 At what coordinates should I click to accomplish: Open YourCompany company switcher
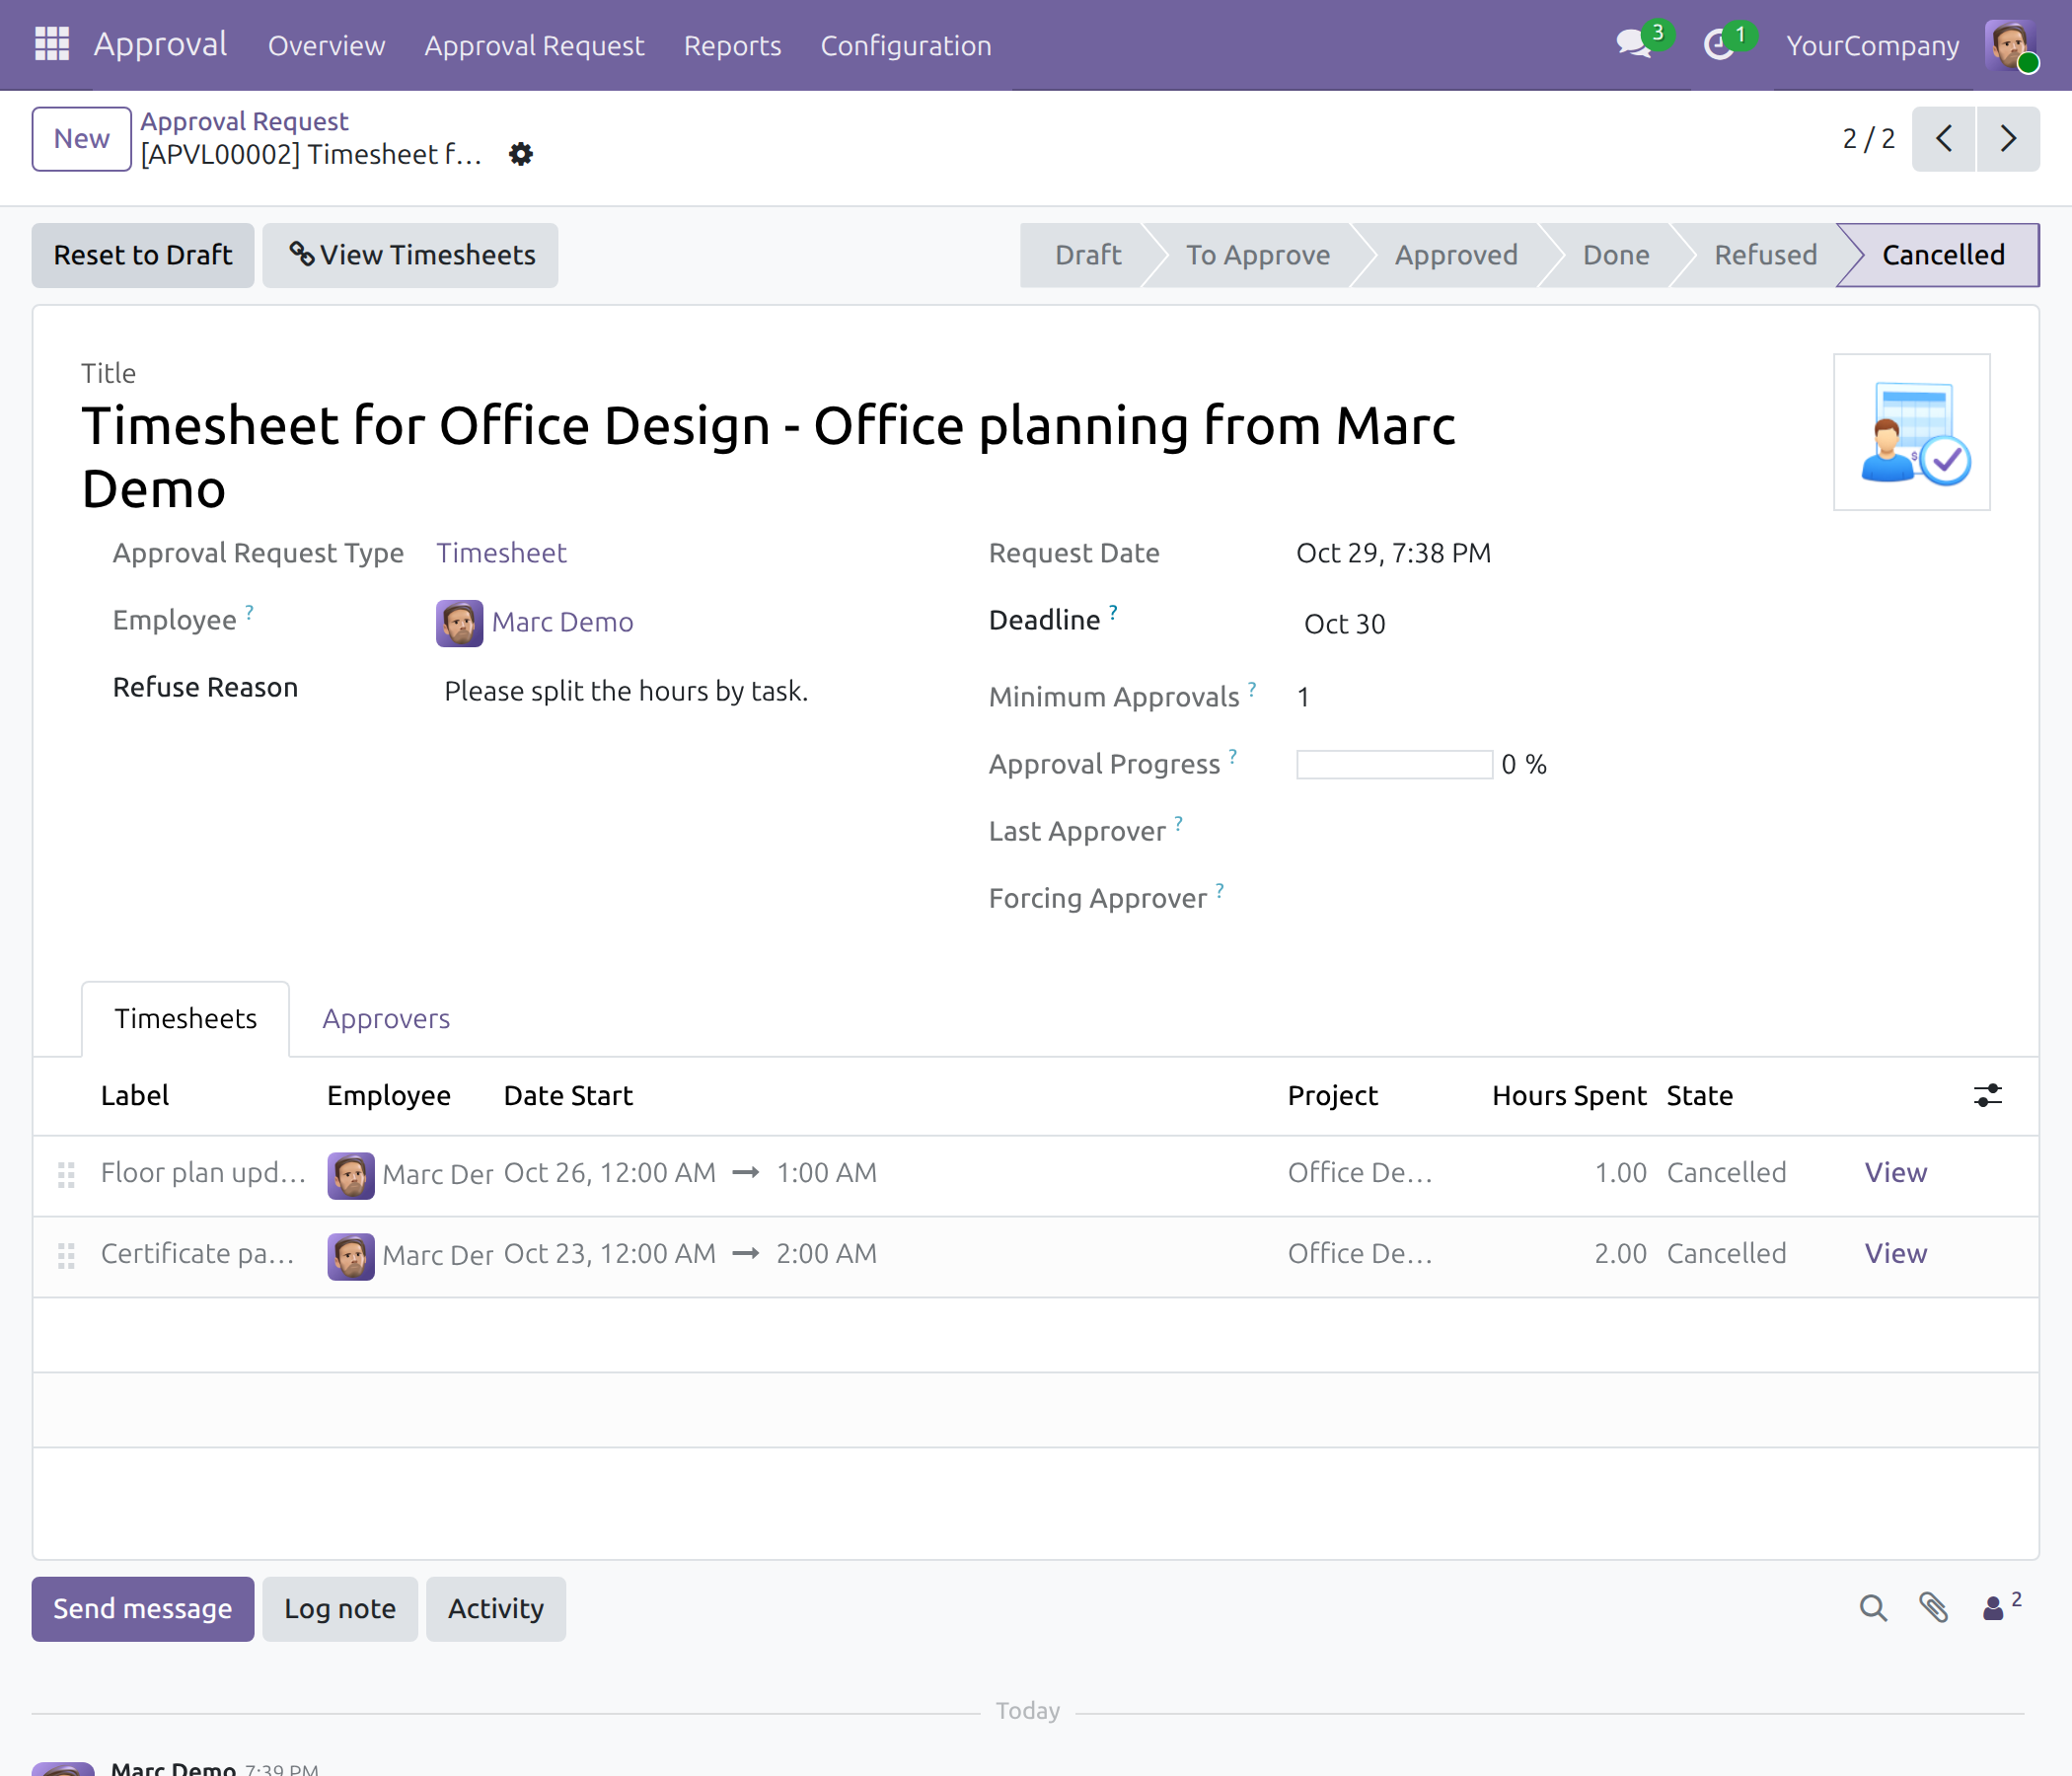(1872, 45)
